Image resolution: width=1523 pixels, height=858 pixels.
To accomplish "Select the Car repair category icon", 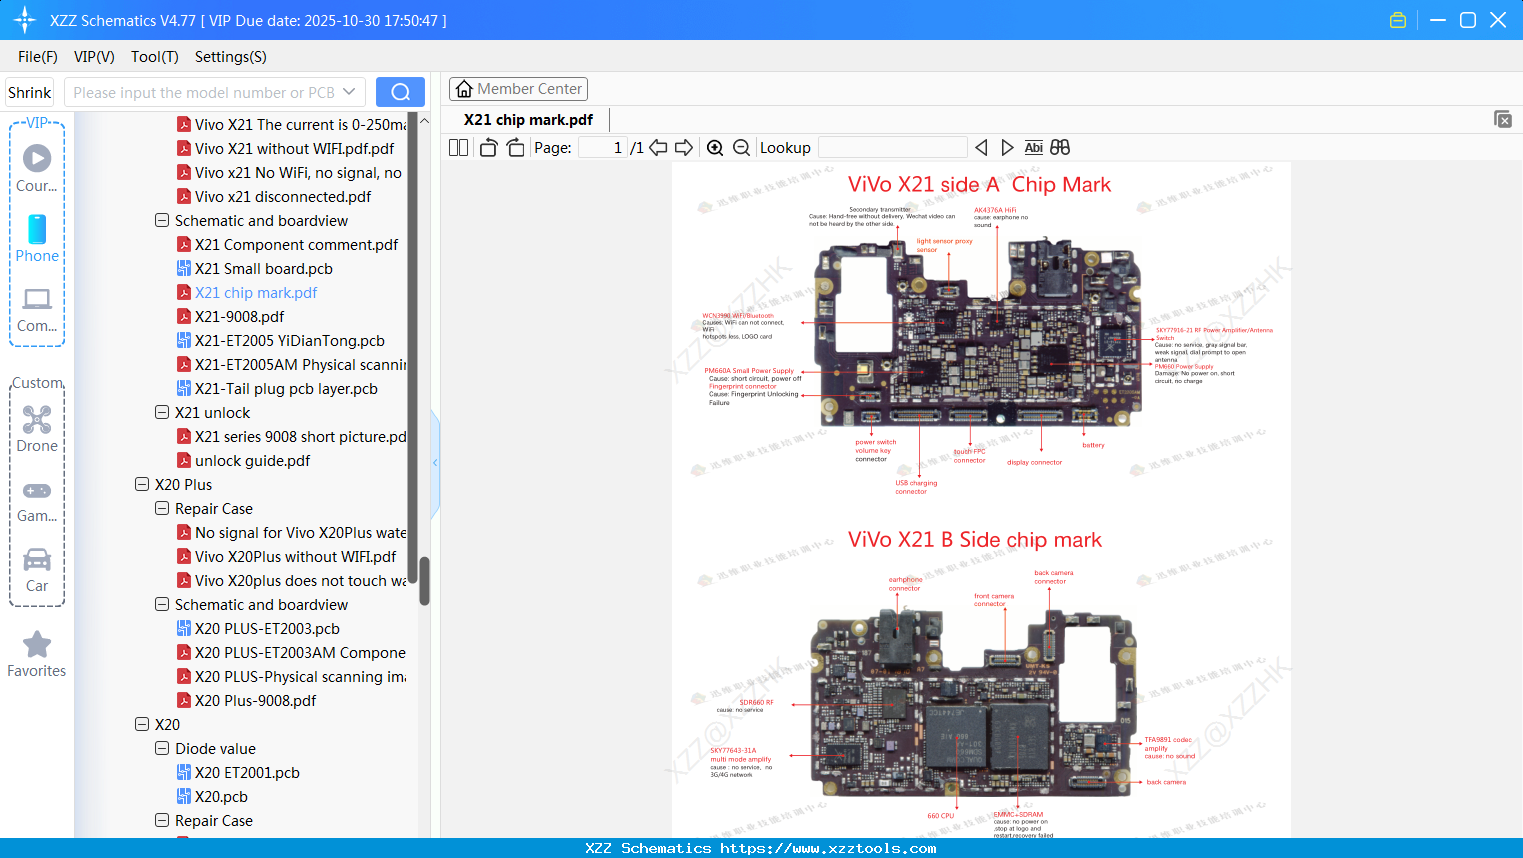I will tap(36, 560).
